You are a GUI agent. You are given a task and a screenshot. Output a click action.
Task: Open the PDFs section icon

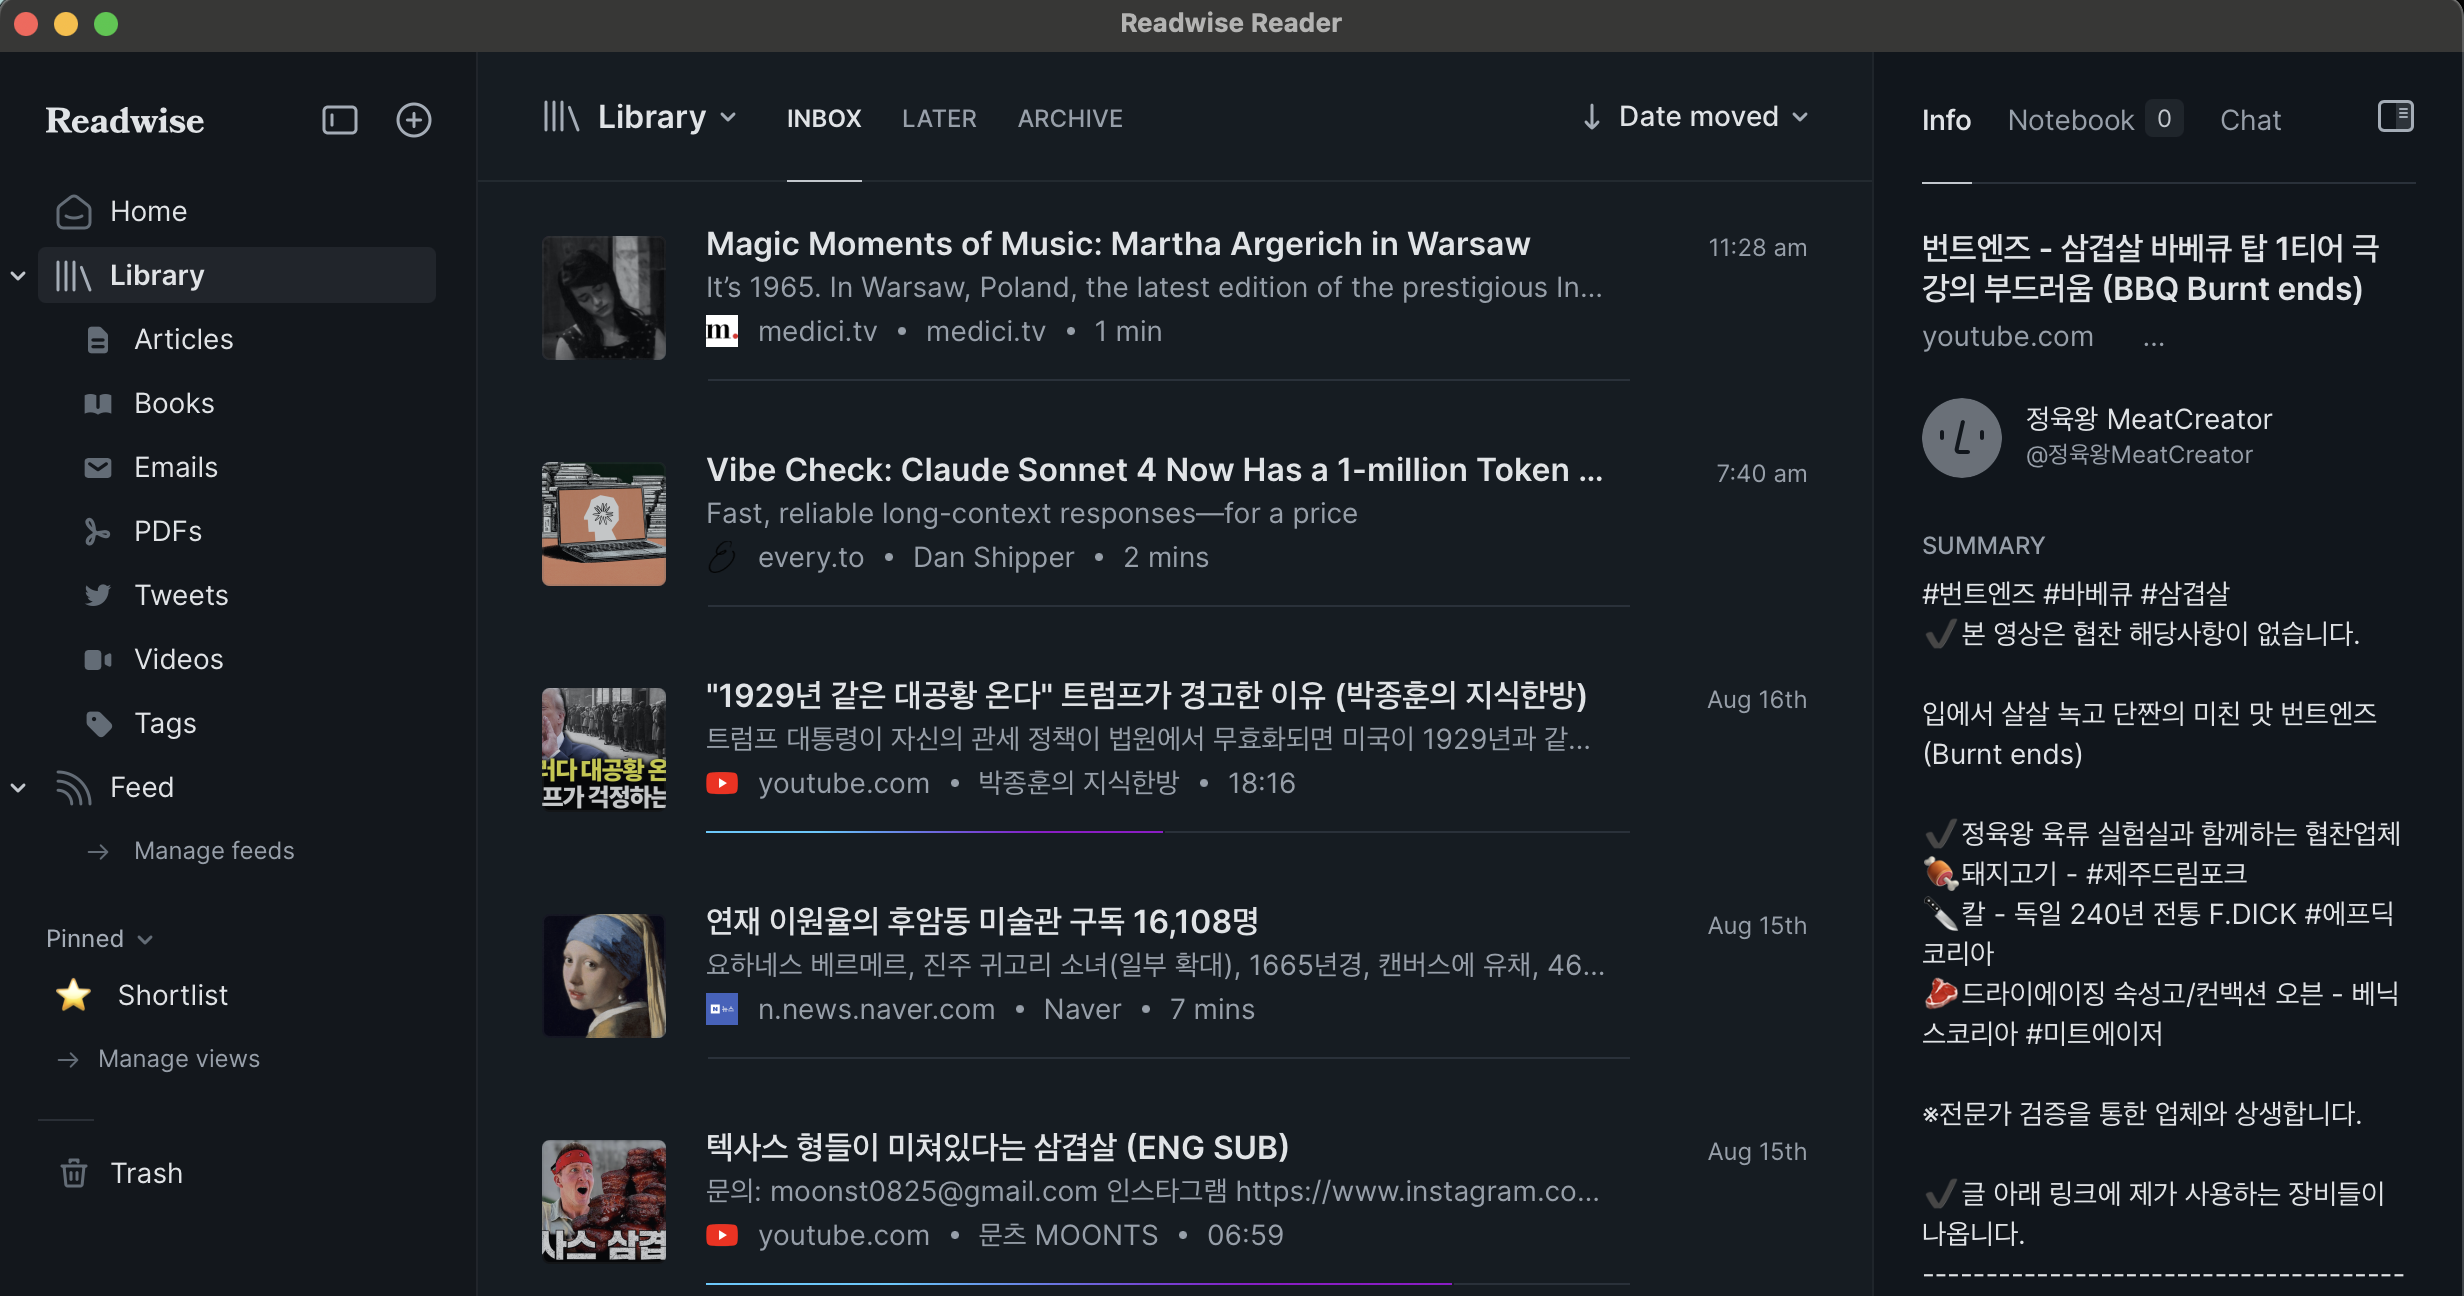click(x=97, y=531)
